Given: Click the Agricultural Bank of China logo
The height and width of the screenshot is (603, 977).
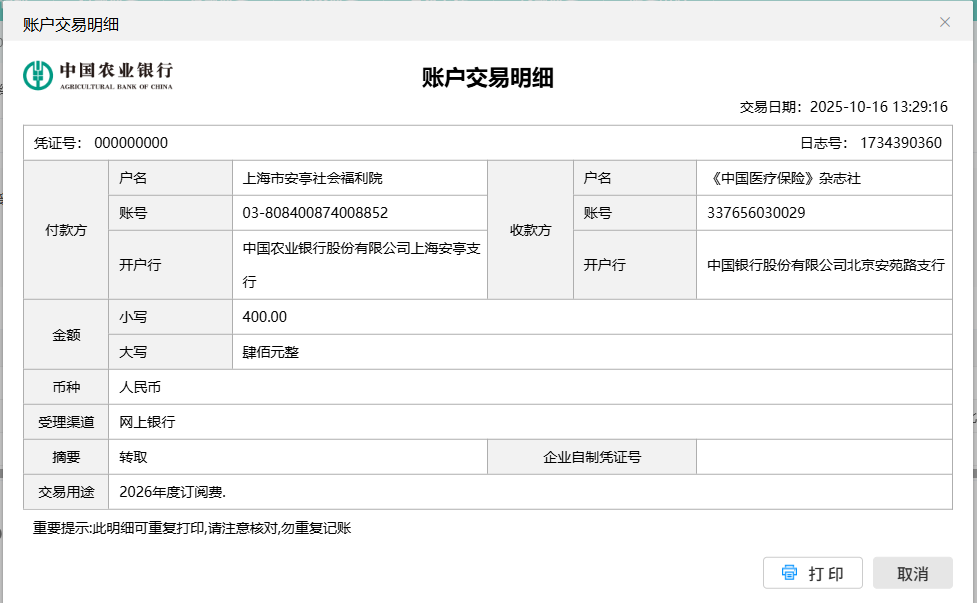Looking at the screenshot, I should [x=98, y=75].
